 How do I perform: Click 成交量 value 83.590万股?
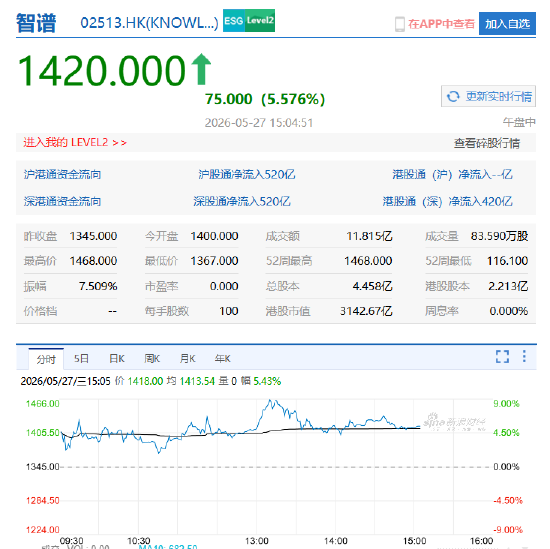499,236
